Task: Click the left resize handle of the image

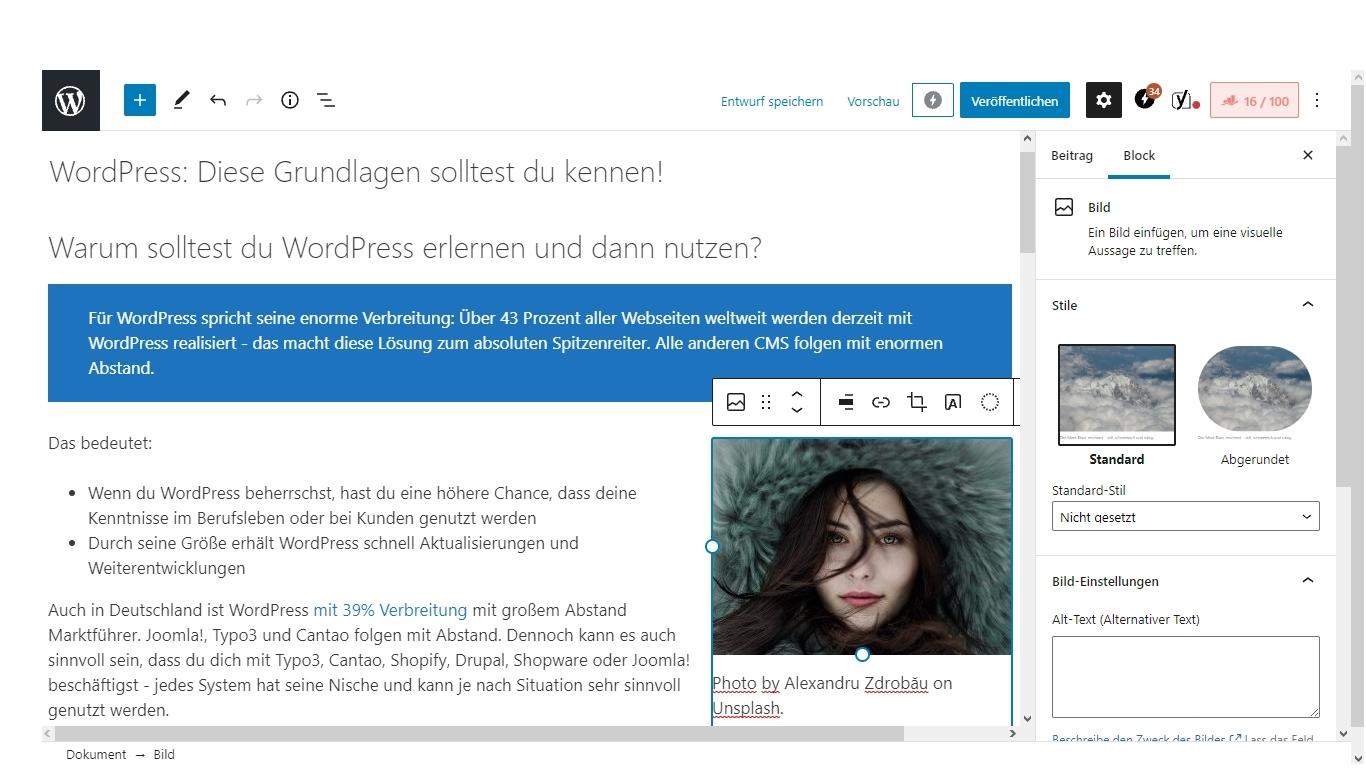Action: (712, 546)
